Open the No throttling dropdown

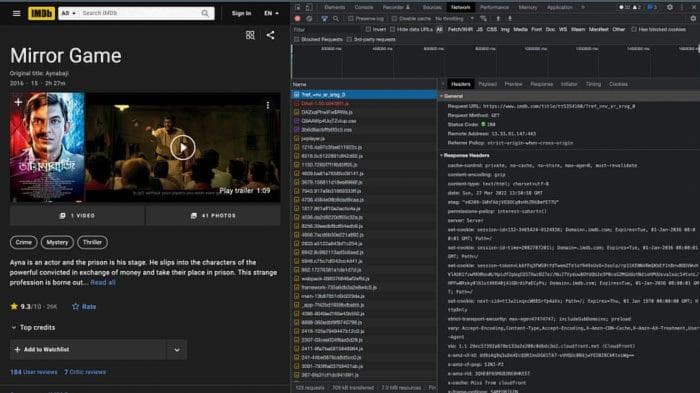tap(454, 19)
